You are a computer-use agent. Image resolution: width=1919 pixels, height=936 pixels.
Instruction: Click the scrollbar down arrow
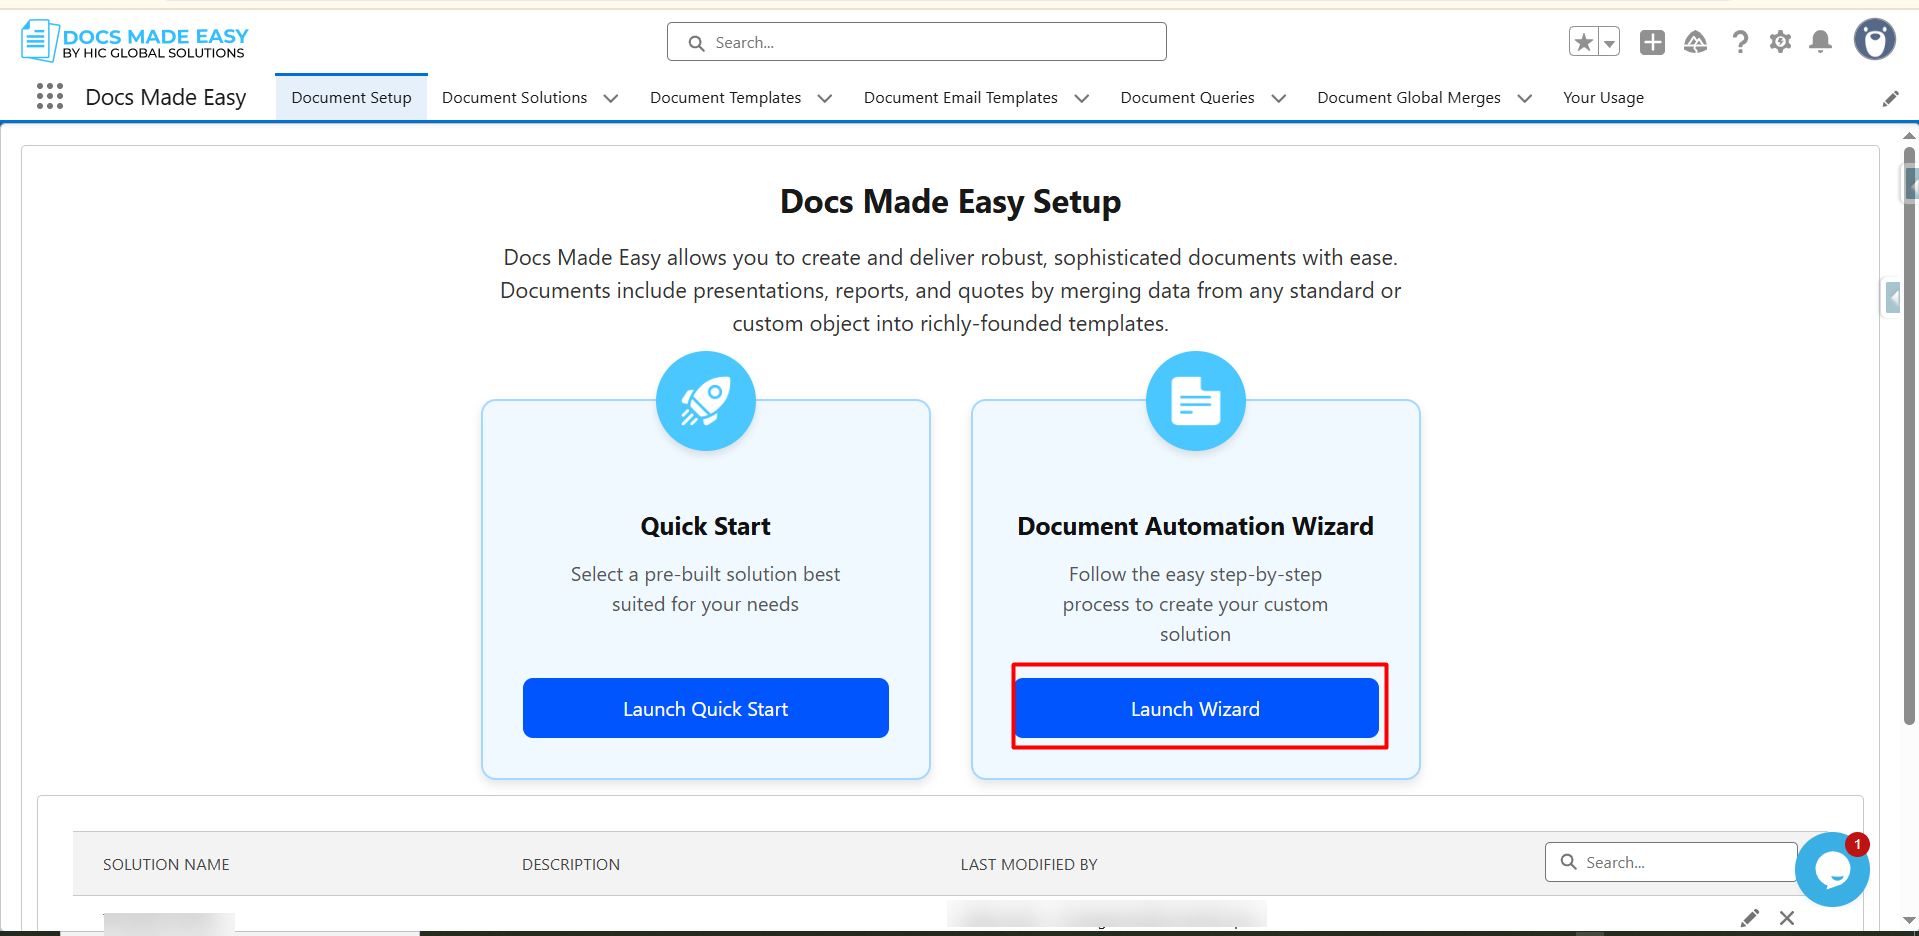point(1909,920)
